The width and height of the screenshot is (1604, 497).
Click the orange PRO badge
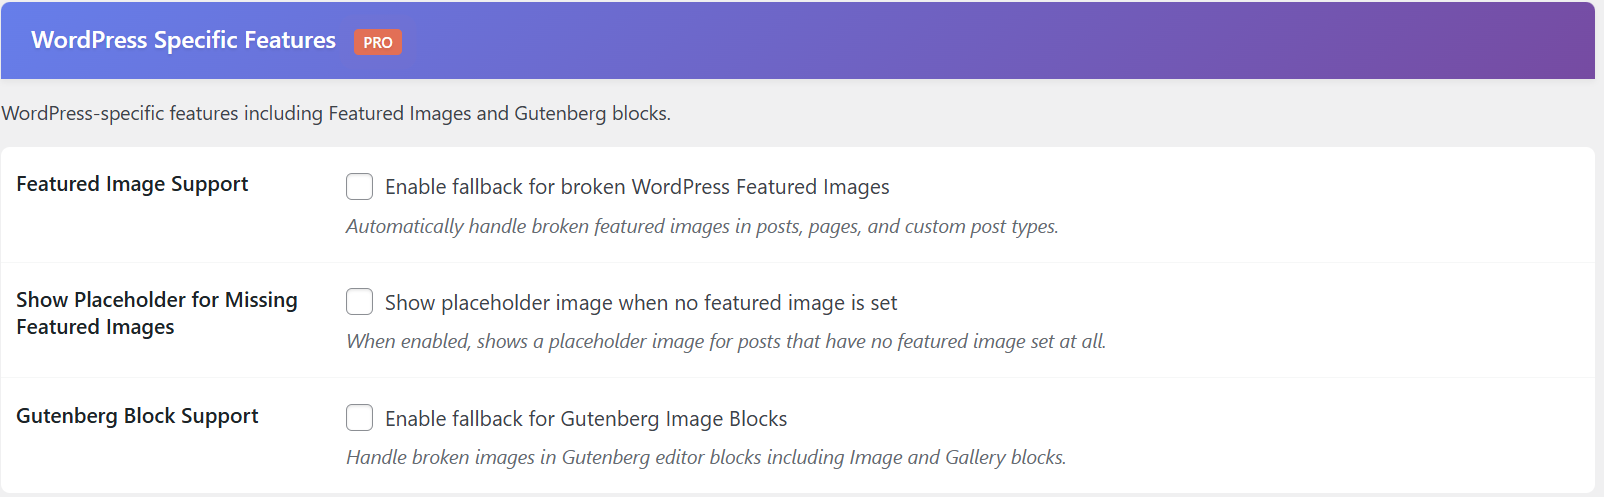[377, 42]
